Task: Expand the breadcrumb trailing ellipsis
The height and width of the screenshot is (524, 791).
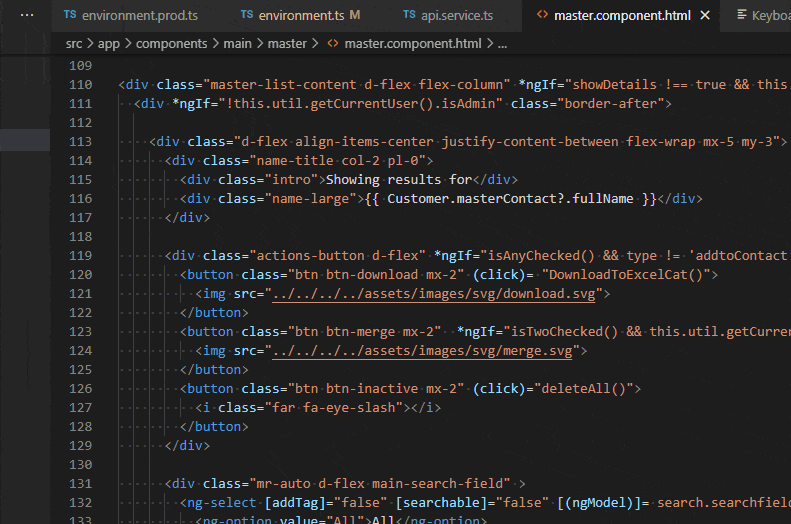Action: point(502,45)
